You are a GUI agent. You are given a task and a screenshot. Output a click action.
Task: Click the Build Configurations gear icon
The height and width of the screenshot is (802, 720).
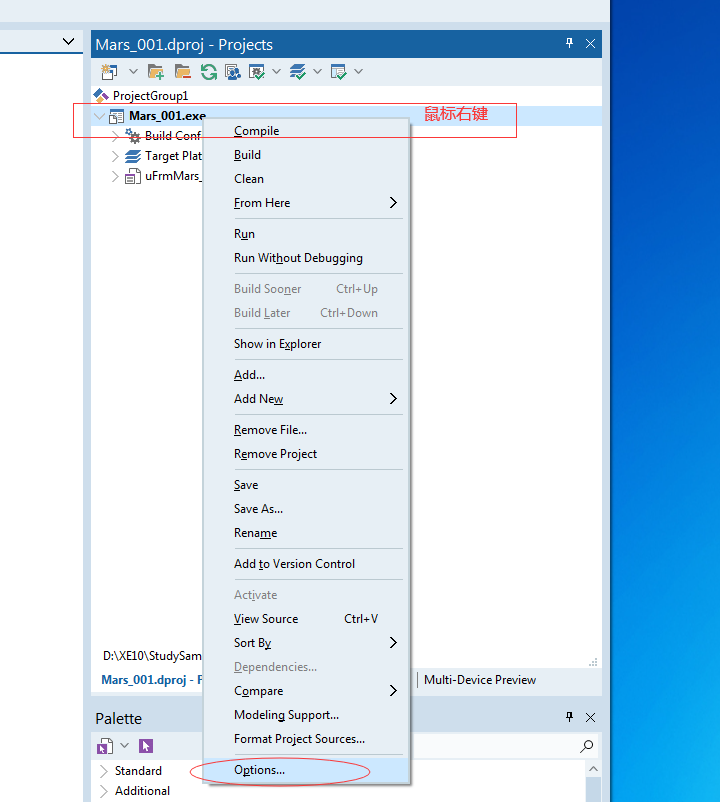click(133, 136)
